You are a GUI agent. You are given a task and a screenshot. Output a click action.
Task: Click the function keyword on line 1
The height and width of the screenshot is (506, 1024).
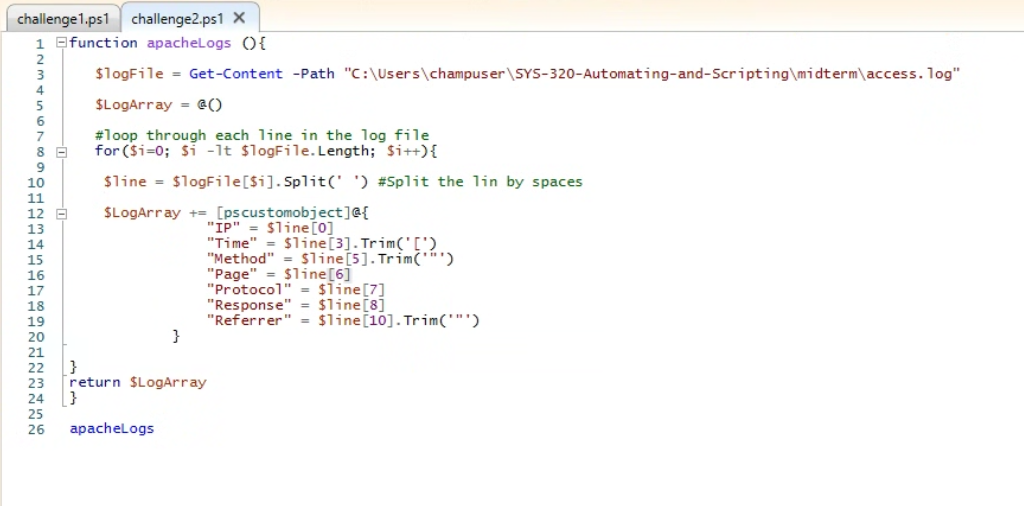(x=103, y=43)
